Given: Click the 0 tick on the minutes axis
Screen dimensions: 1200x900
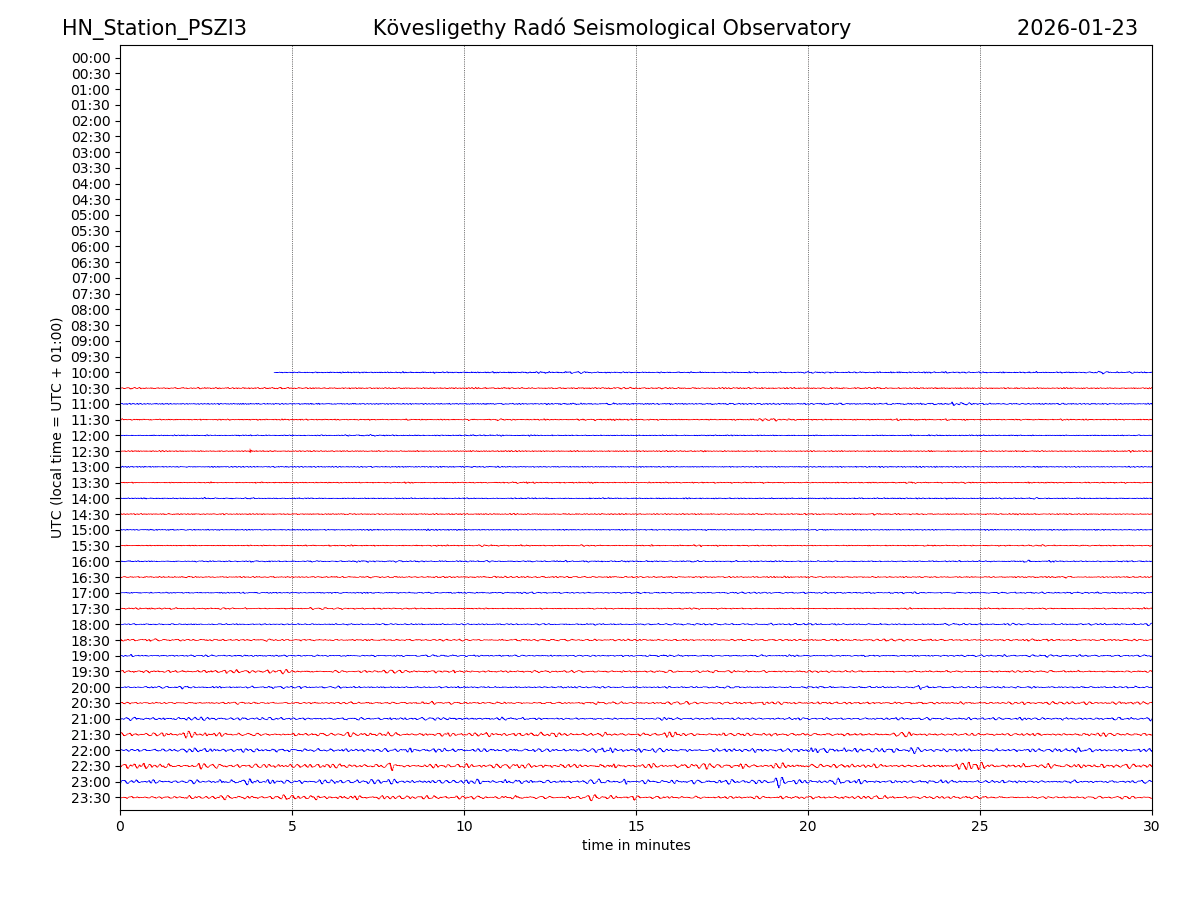Looking at the screenshot, I should [x=120, y=826].
